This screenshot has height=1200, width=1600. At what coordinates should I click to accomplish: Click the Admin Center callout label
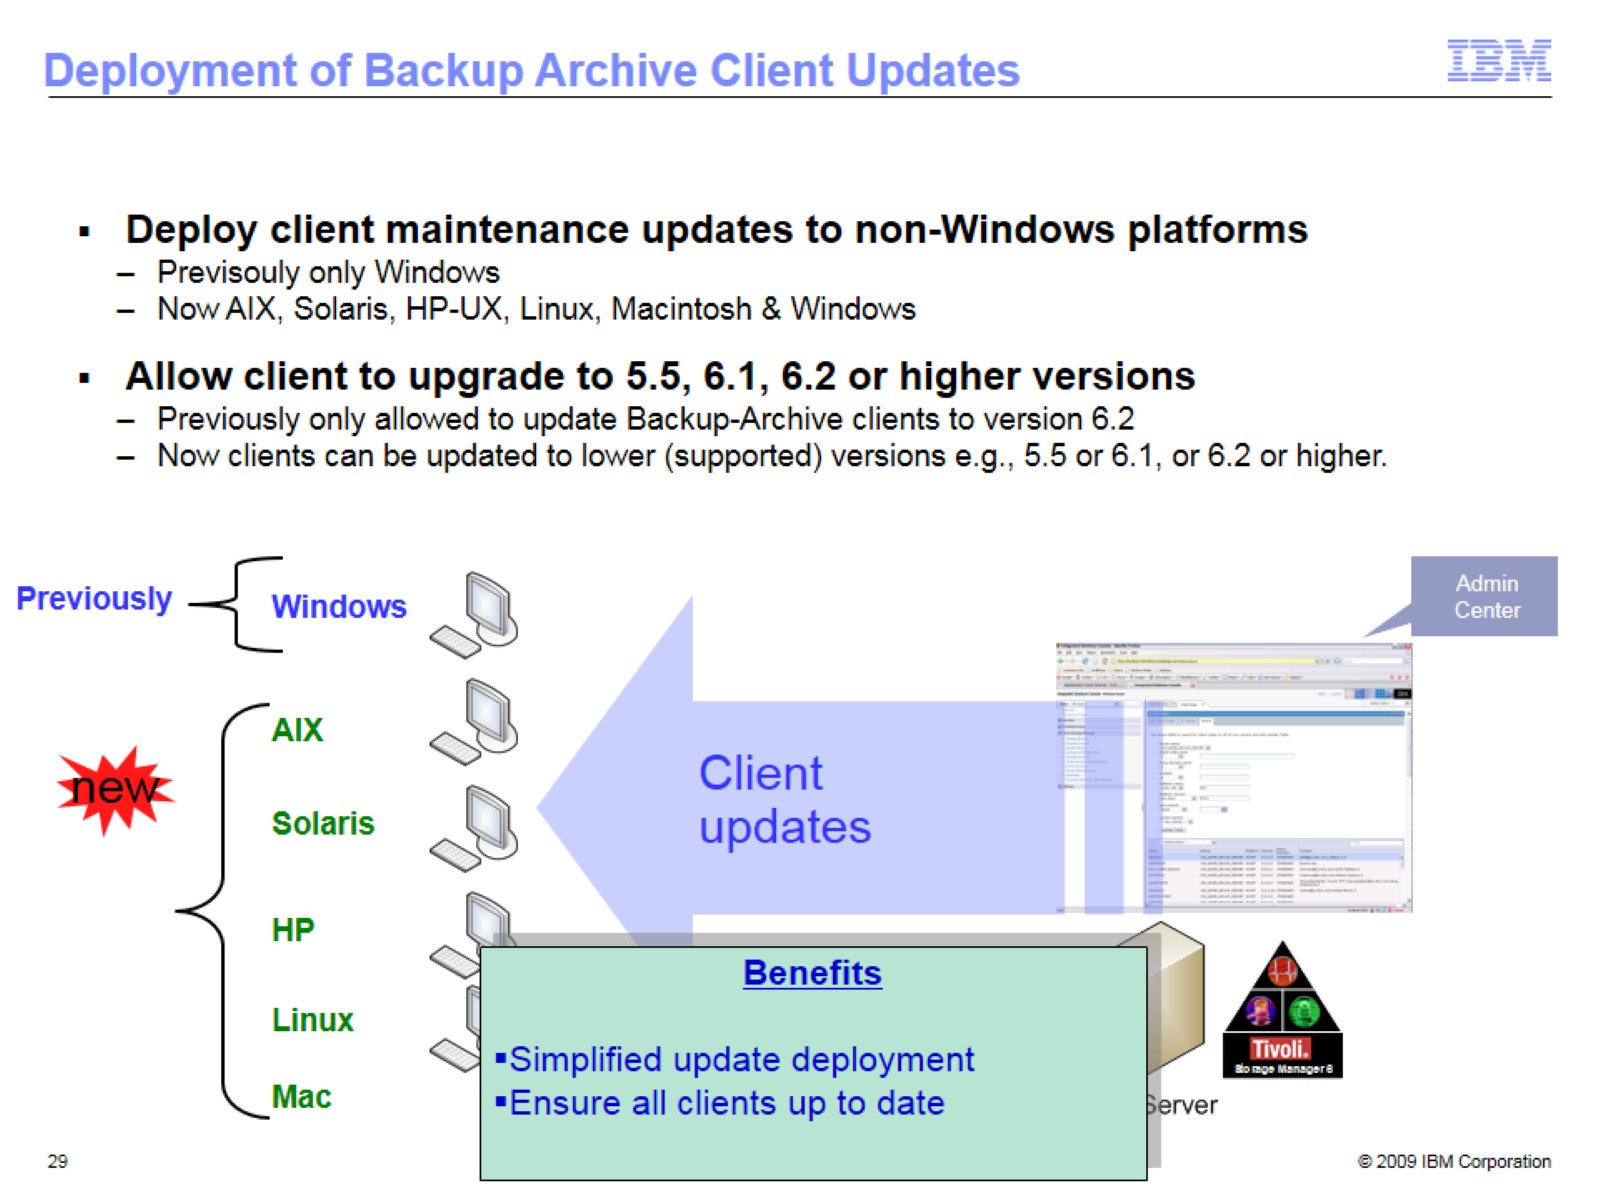pyautogui.click(x=1486, y=597)
